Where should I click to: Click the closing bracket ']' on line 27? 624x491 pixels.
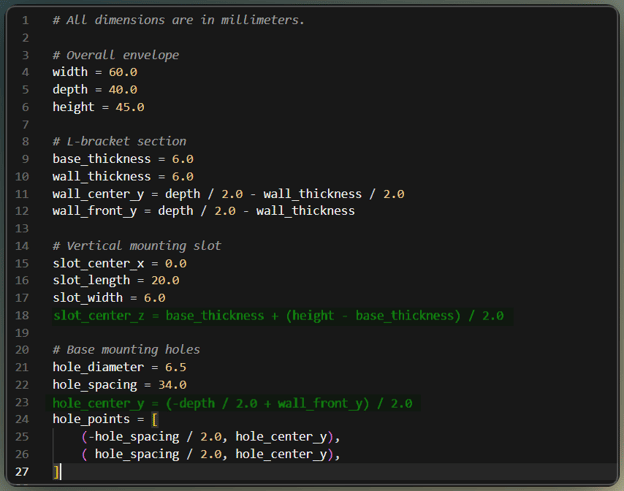point(56,472)
